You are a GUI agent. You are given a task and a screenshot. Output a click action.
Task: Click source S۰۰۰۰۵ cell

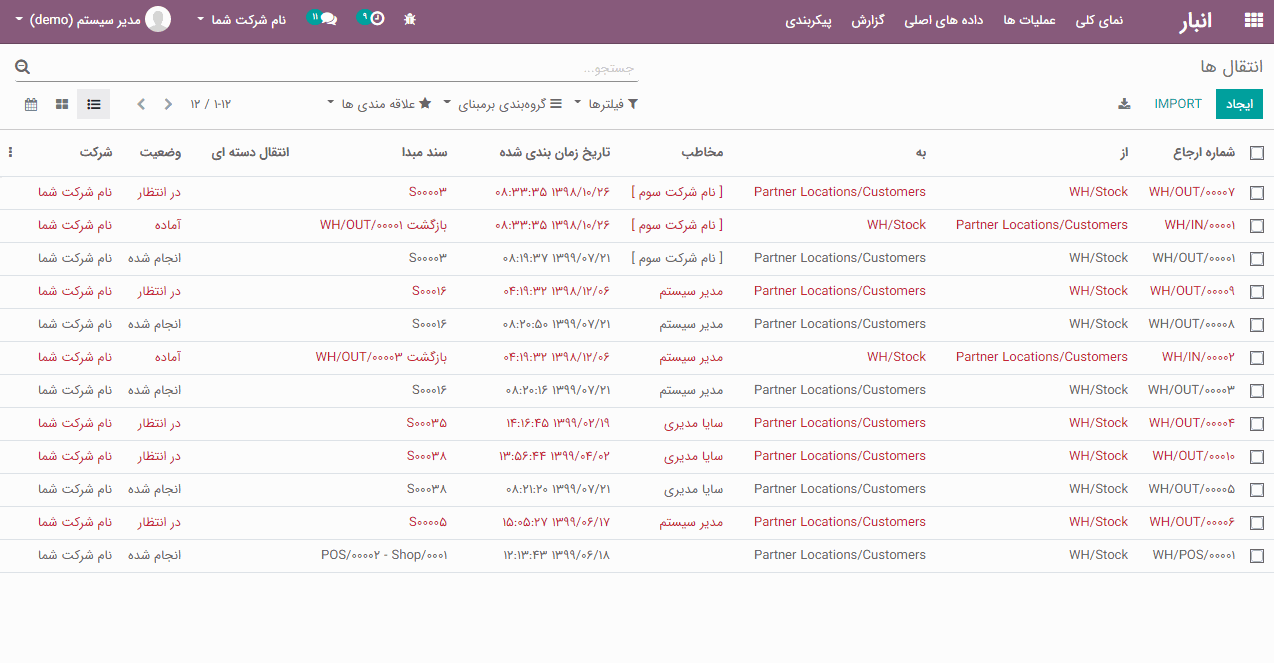click(428, 522)
